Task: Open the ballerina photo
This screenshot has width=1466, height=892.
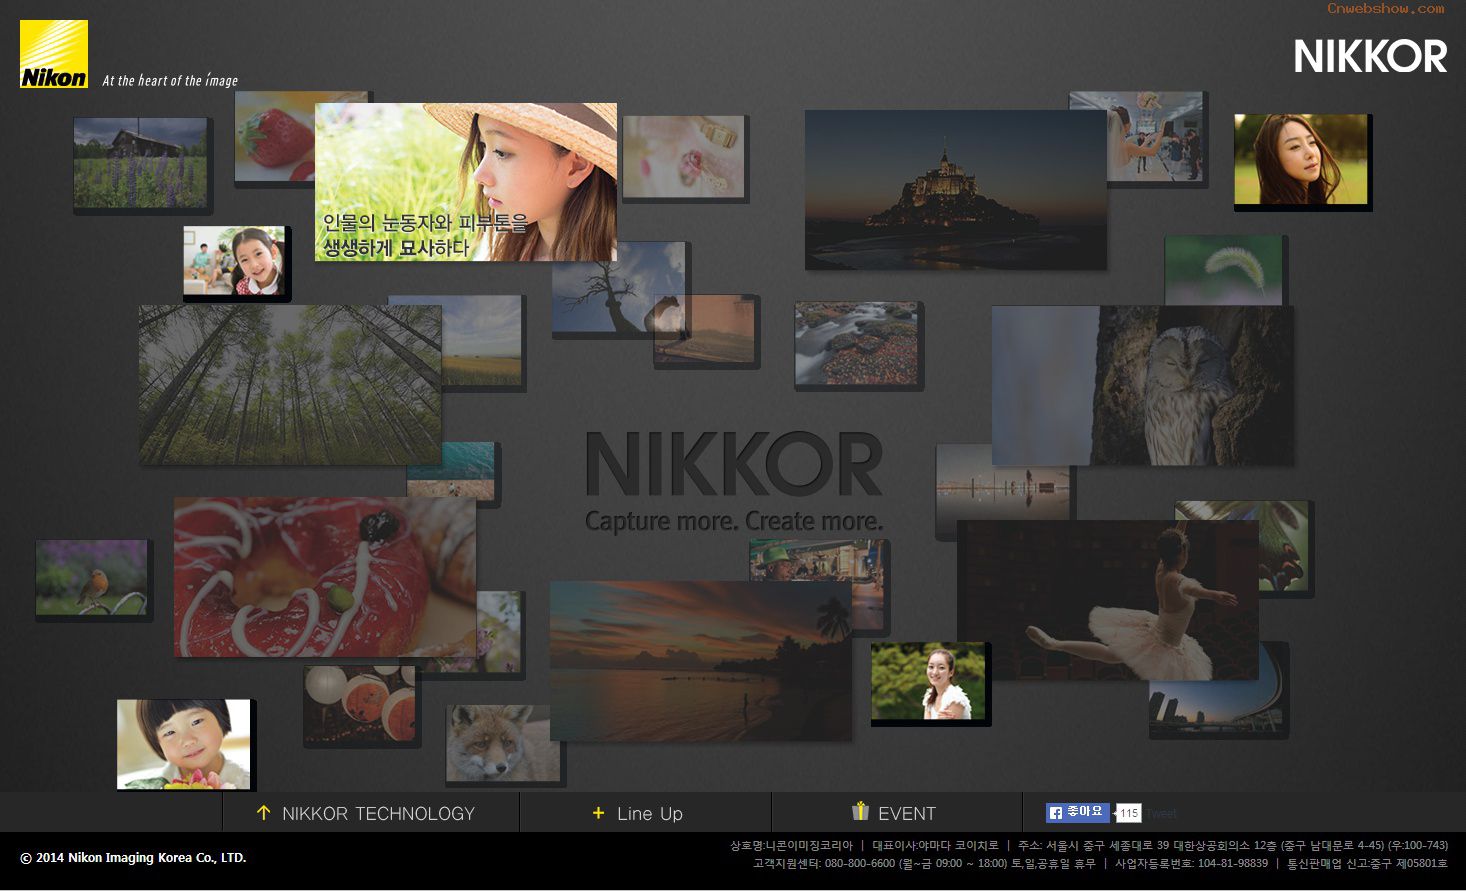Action: tap(1108, 600)
